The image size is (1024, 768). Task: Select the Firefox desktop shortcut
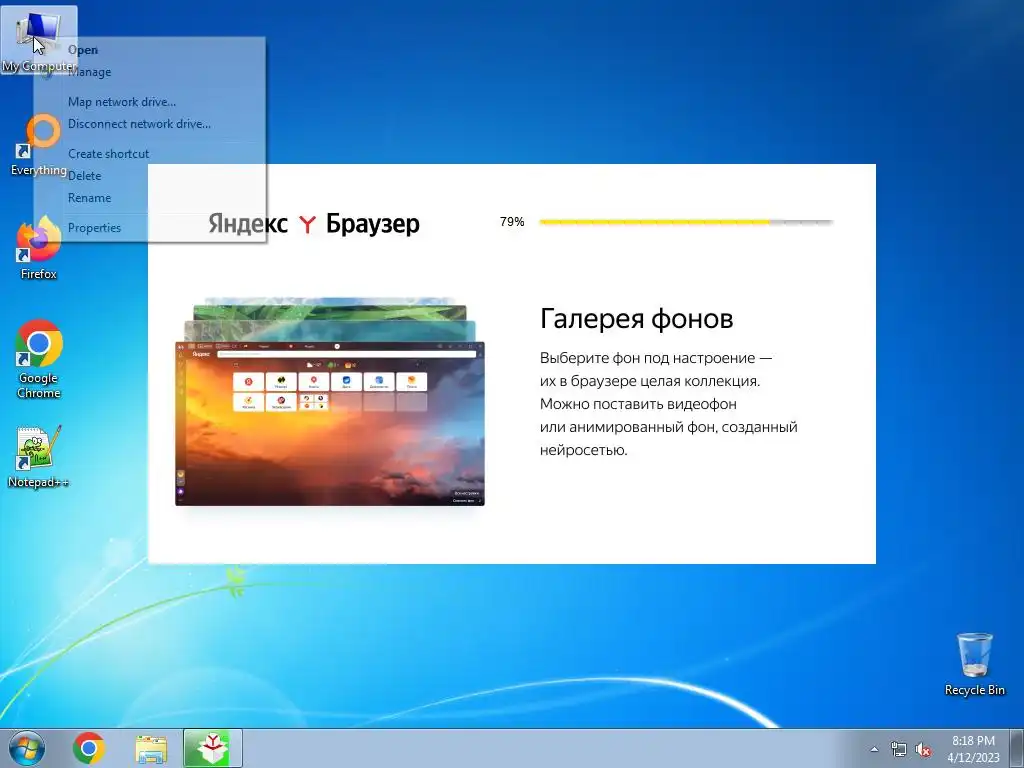click(x=39, y=248)
